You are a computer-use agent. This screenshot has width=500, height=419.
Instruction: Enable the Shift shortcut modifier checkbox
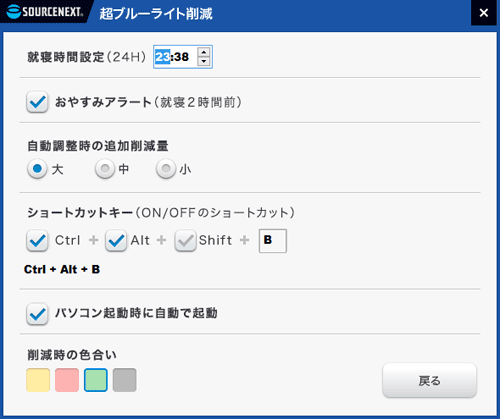pos(185,240)
